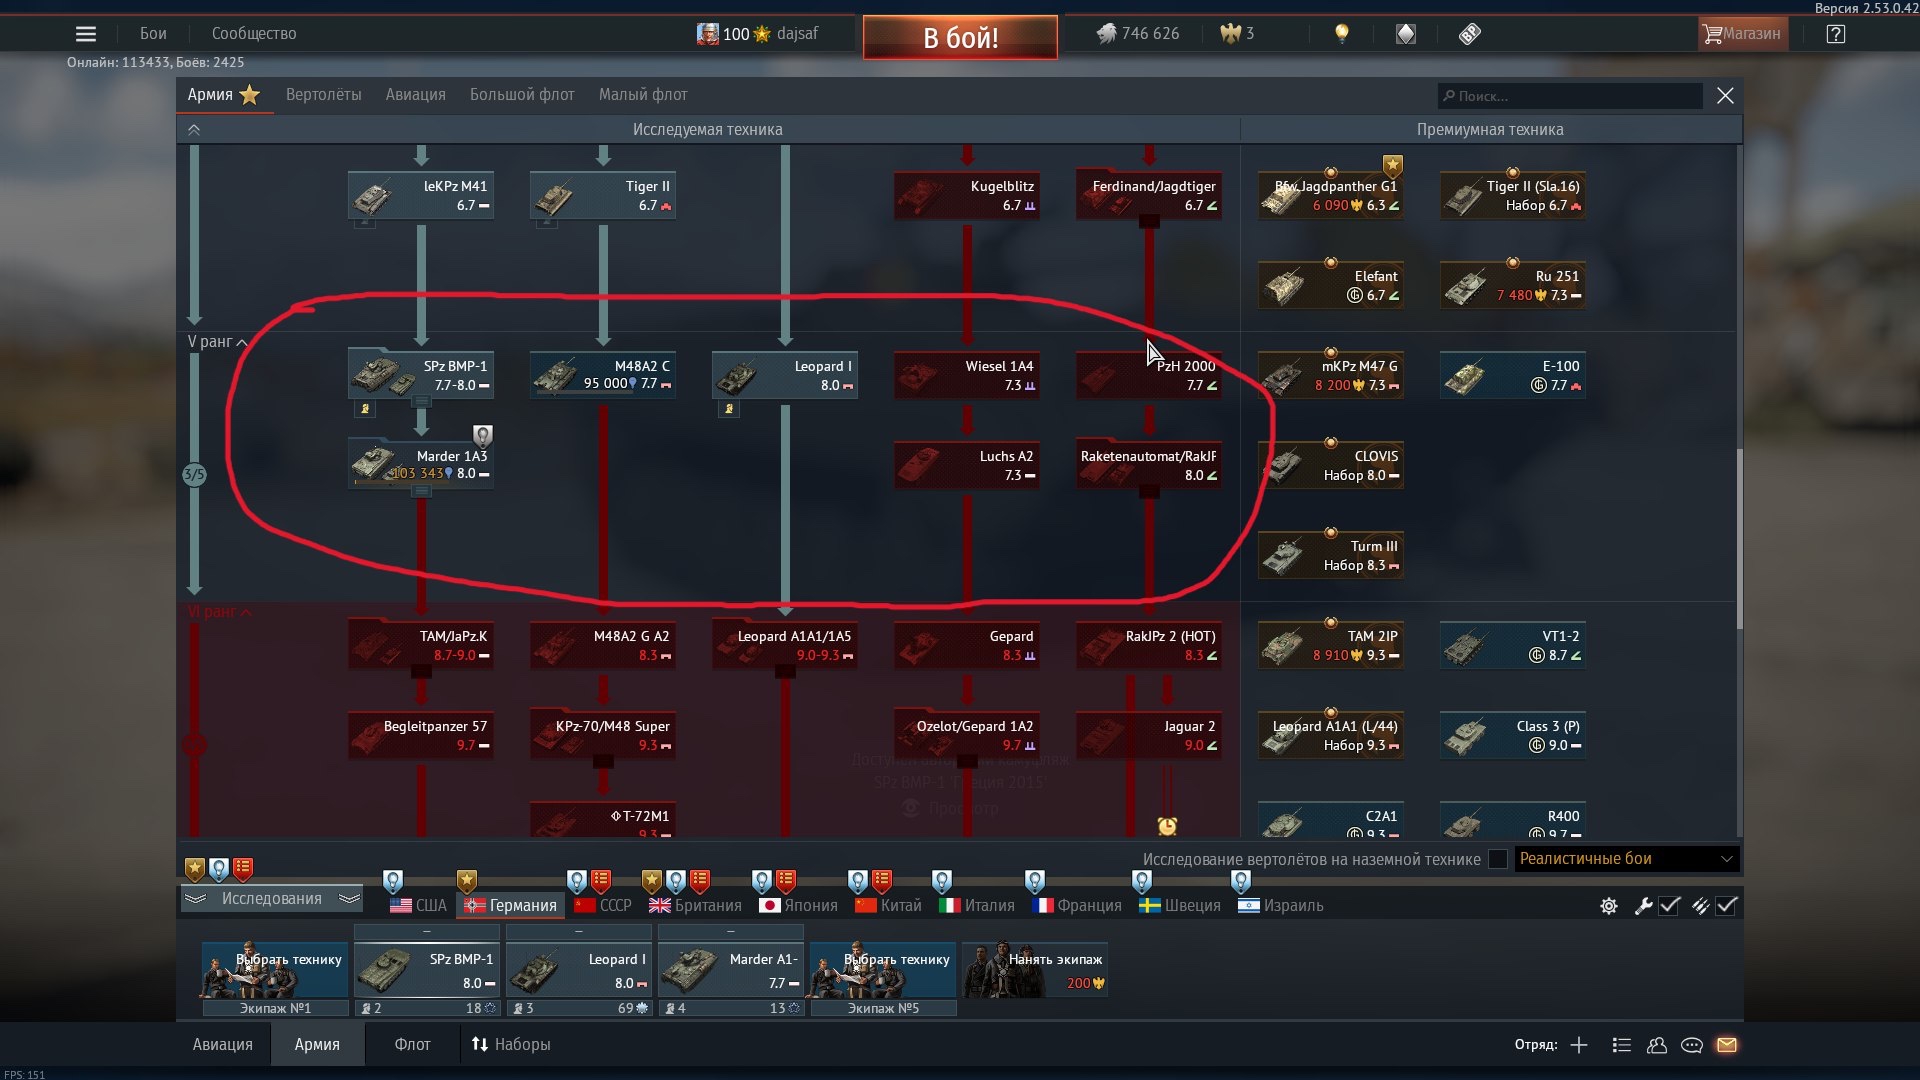Open the inventory ticket icon in top bar
This screenshot has height=1080, width=1920.
(1469, 34)
